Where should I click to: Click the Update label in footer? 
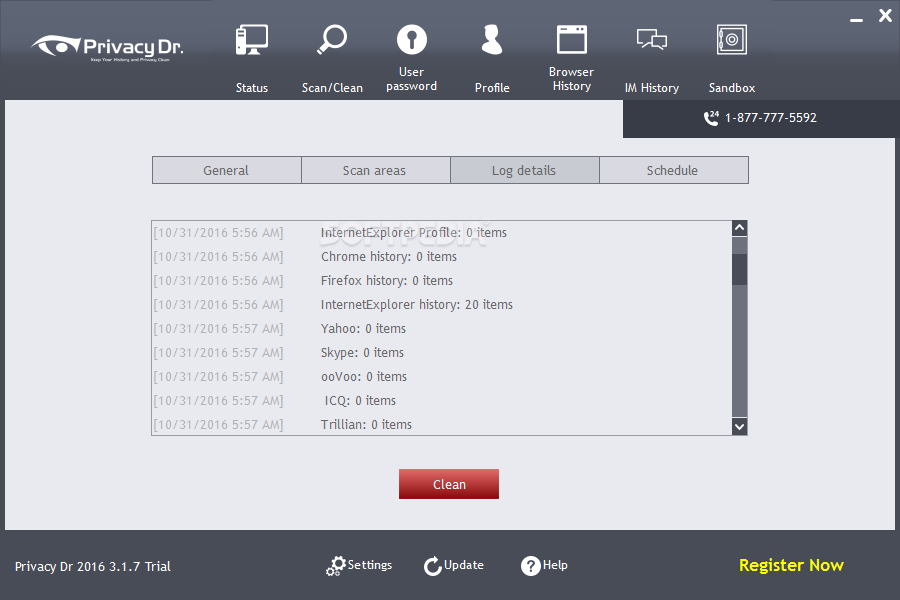(464, 565)
